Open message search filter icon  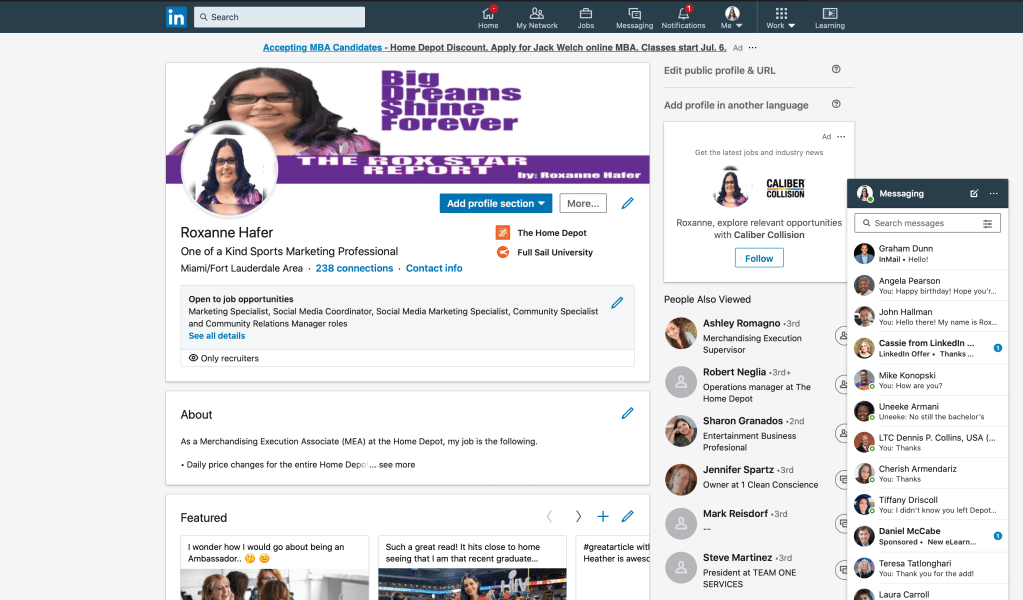click(988, 223)
